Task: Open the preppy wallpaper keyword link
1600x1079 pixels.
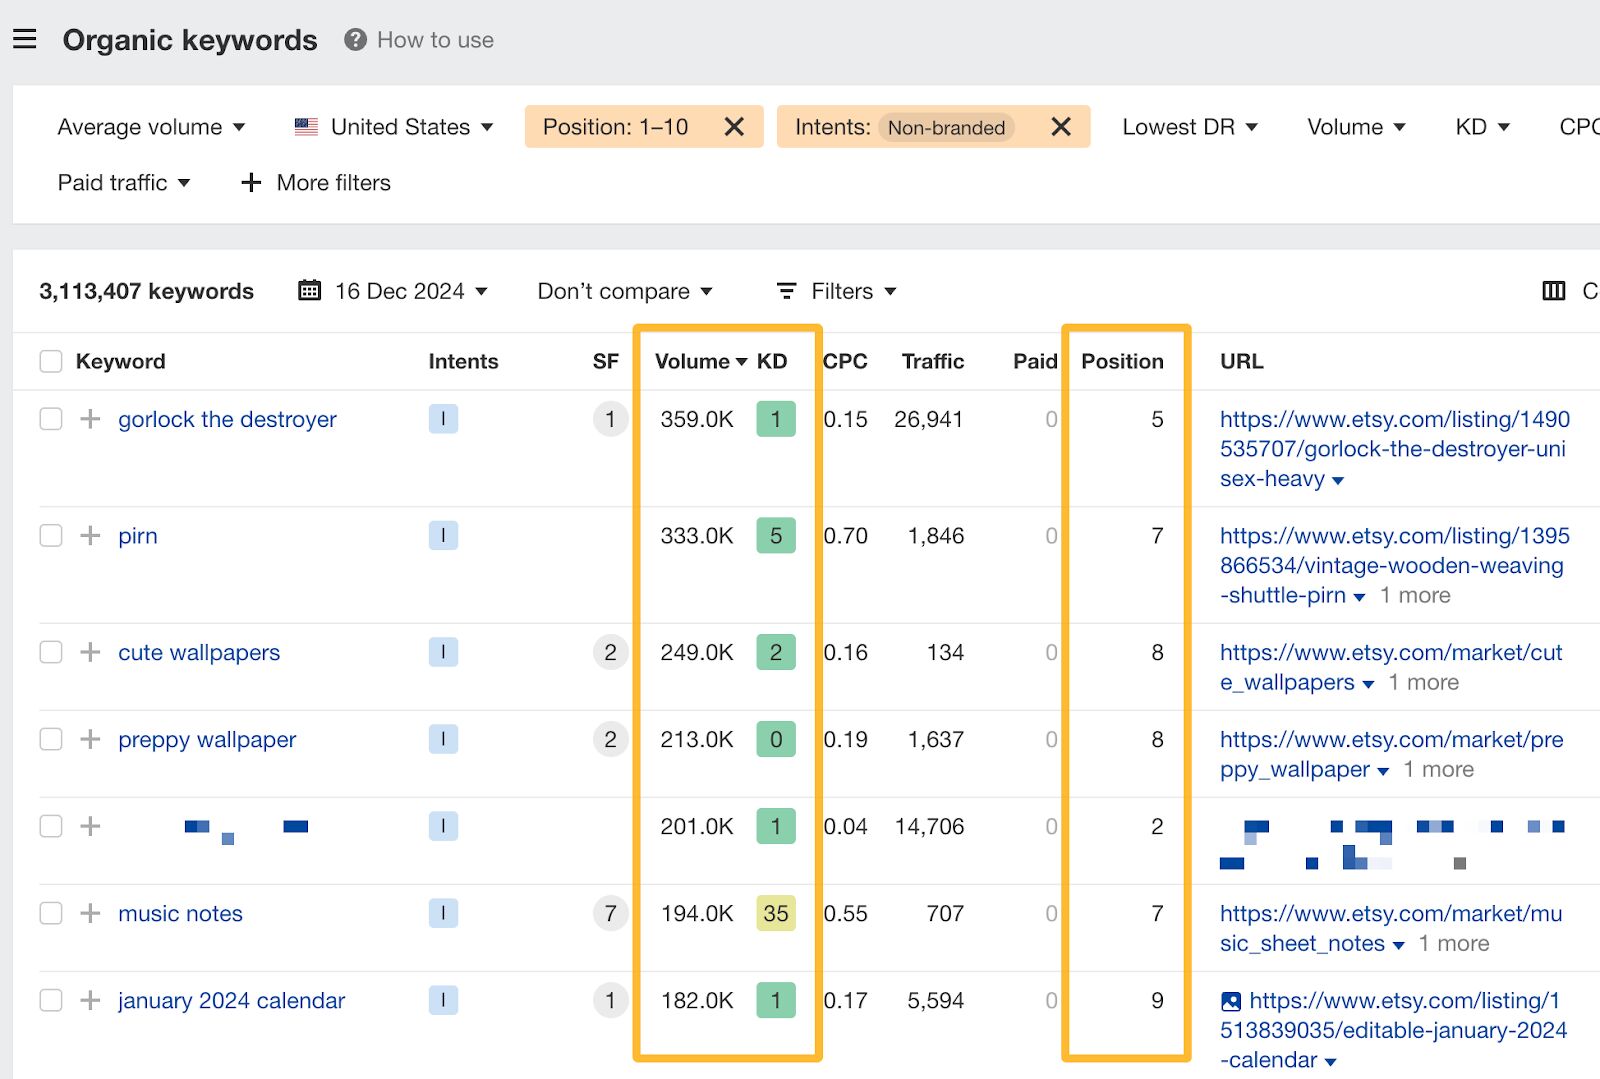Action: (x=206, y=739)
